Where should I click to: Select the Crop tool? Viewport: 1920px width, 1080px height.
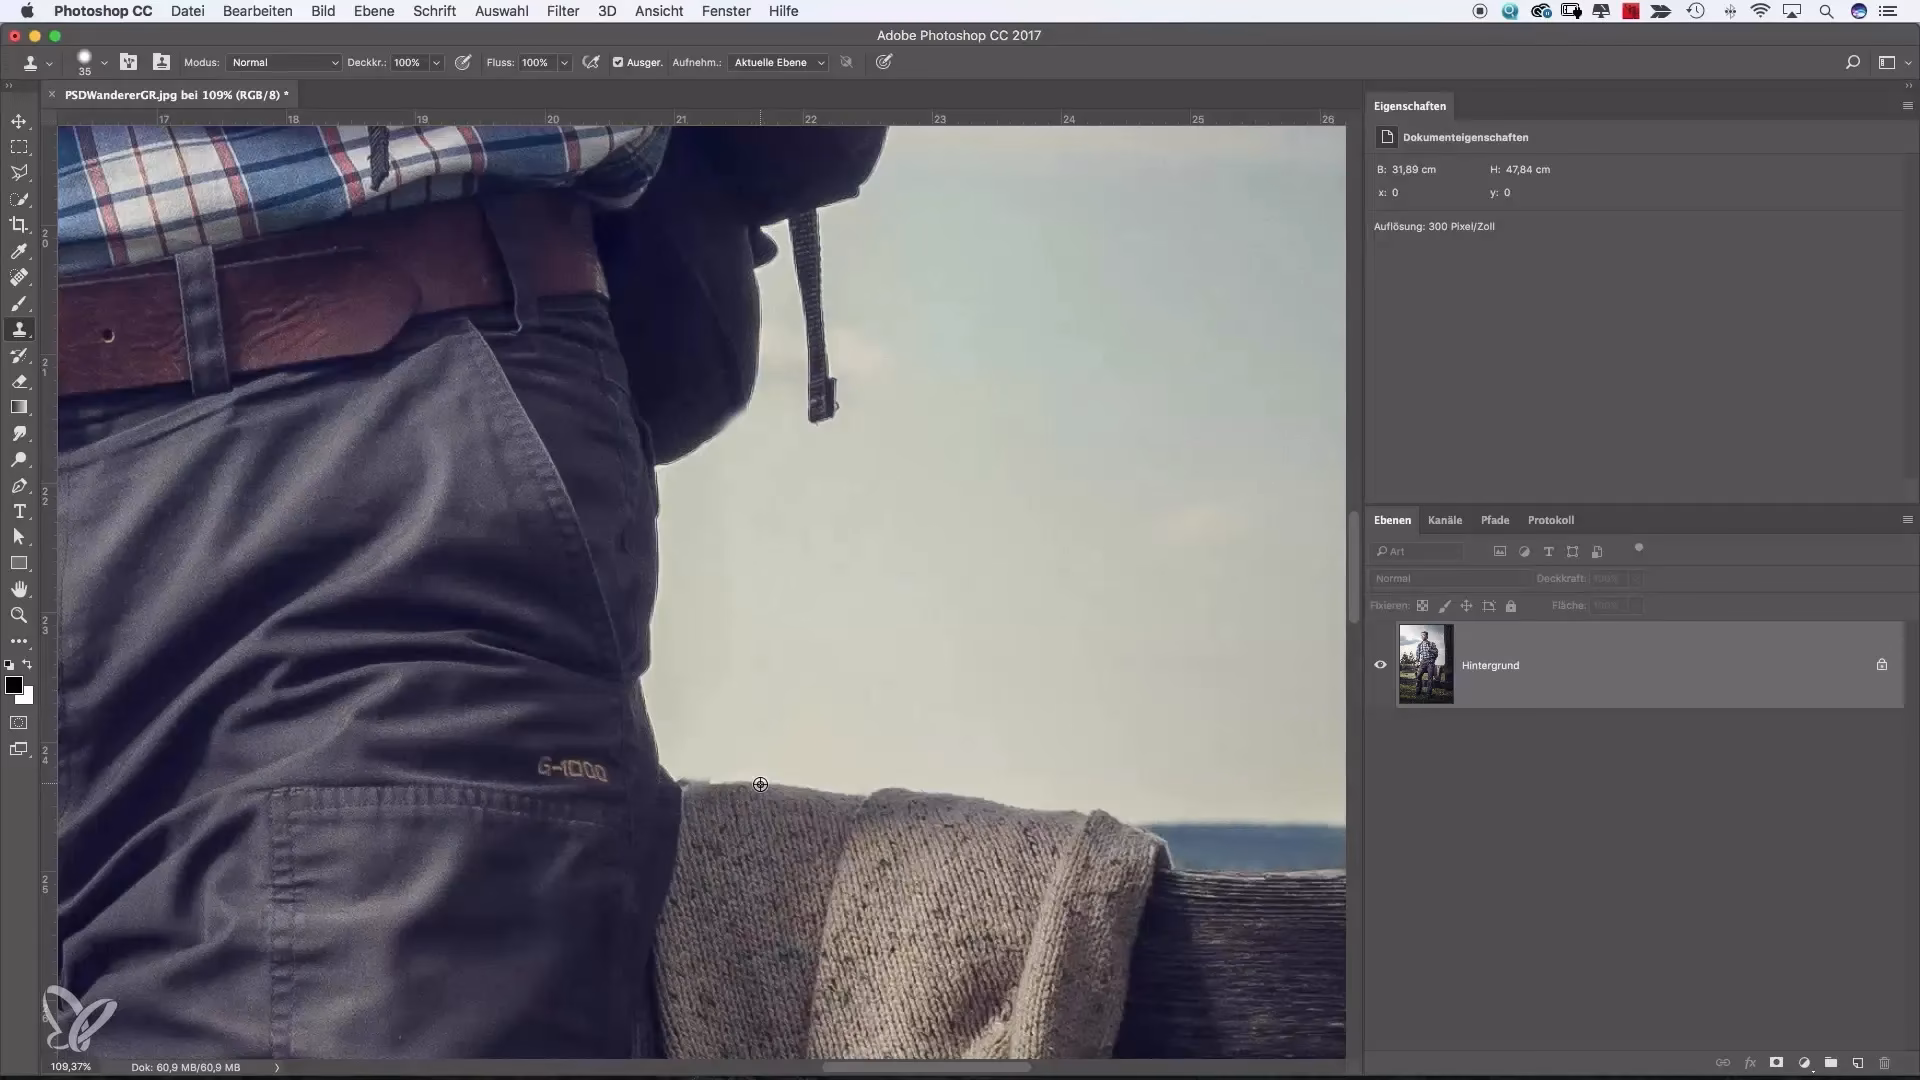[x=19, y=225]
